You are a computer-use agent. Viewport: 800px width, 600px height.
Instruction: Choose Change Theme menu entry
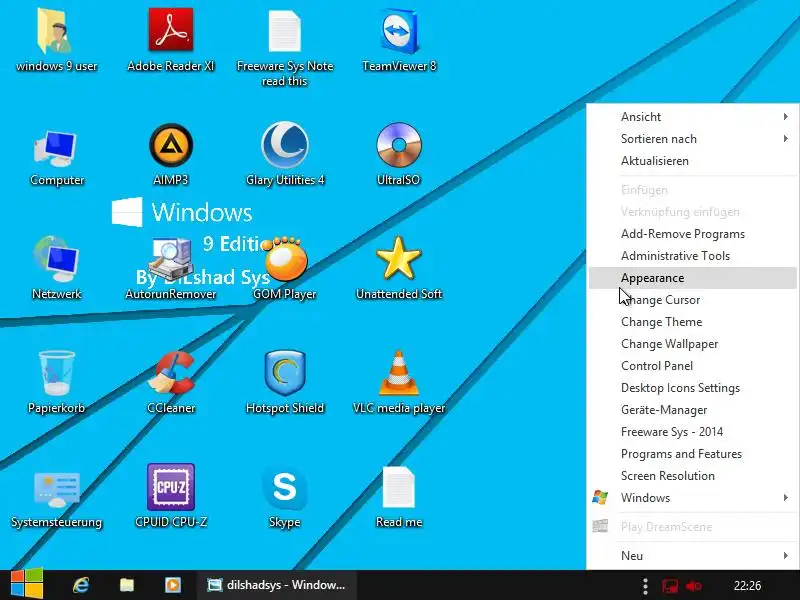click(x=692, y=321)
